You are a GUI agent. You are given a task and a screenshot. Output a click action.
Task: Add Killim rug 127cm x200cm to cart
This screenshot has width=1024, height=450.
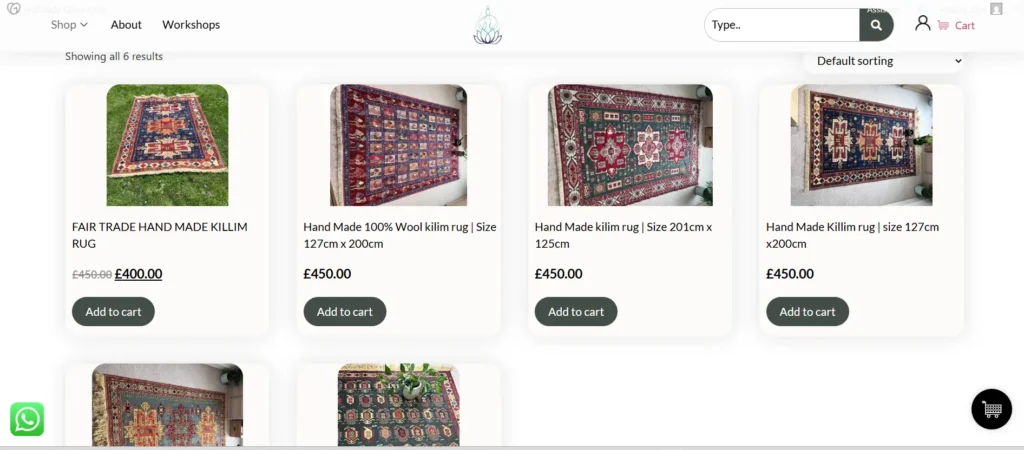pos(807,311)
